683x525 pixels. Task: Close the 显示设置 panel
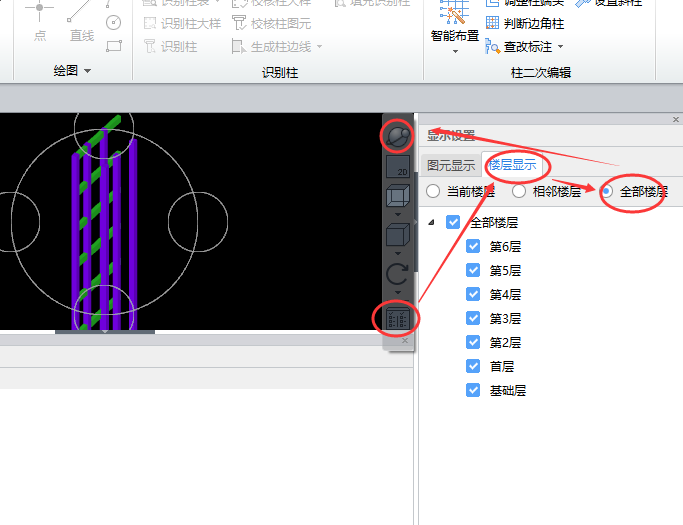click(676, 119)
